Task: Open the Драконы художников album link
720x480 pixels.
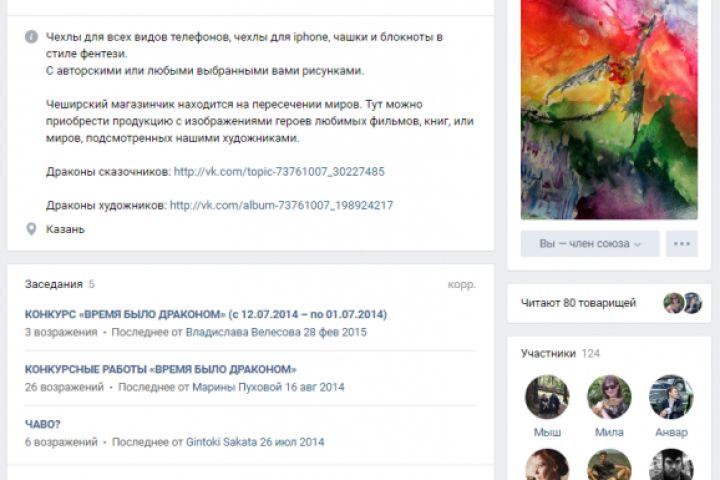Action: 281,205
